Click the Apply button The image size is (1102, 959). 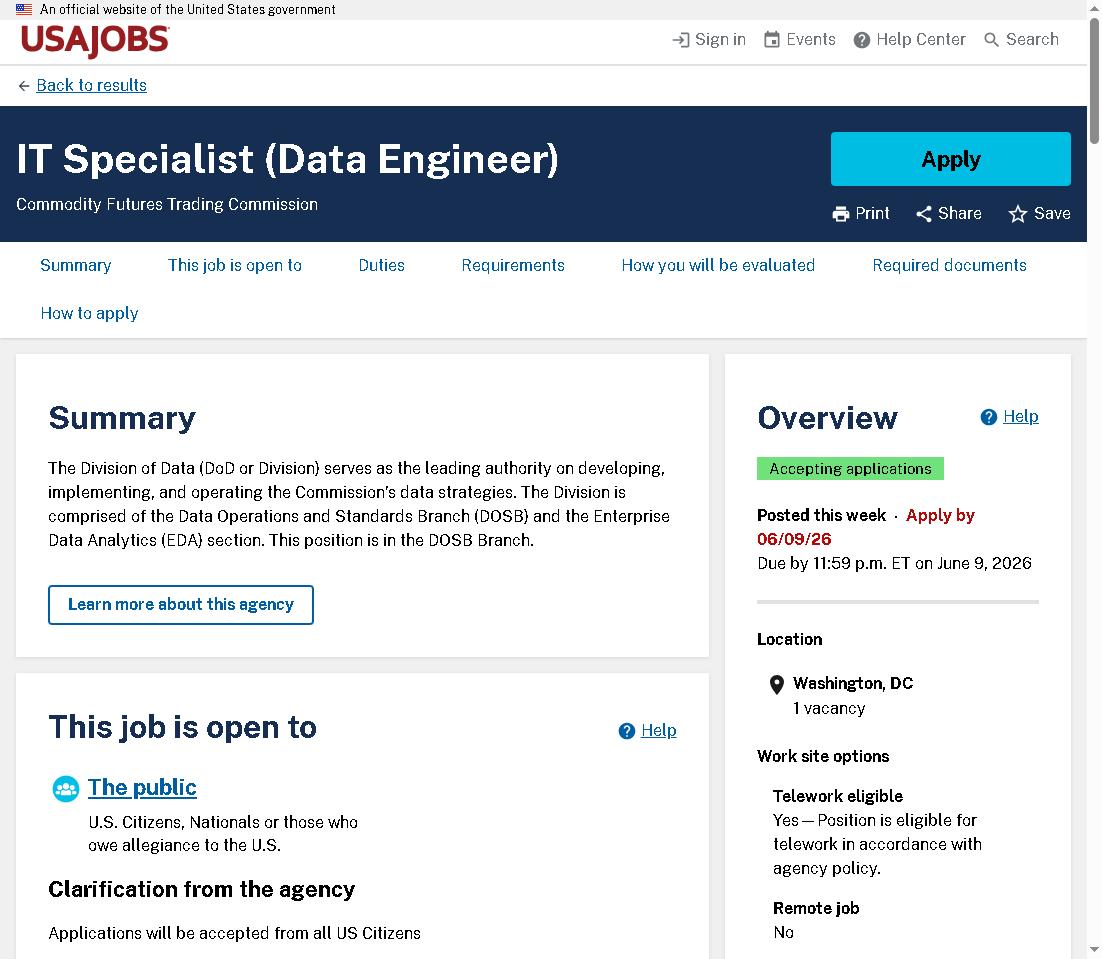950,159
